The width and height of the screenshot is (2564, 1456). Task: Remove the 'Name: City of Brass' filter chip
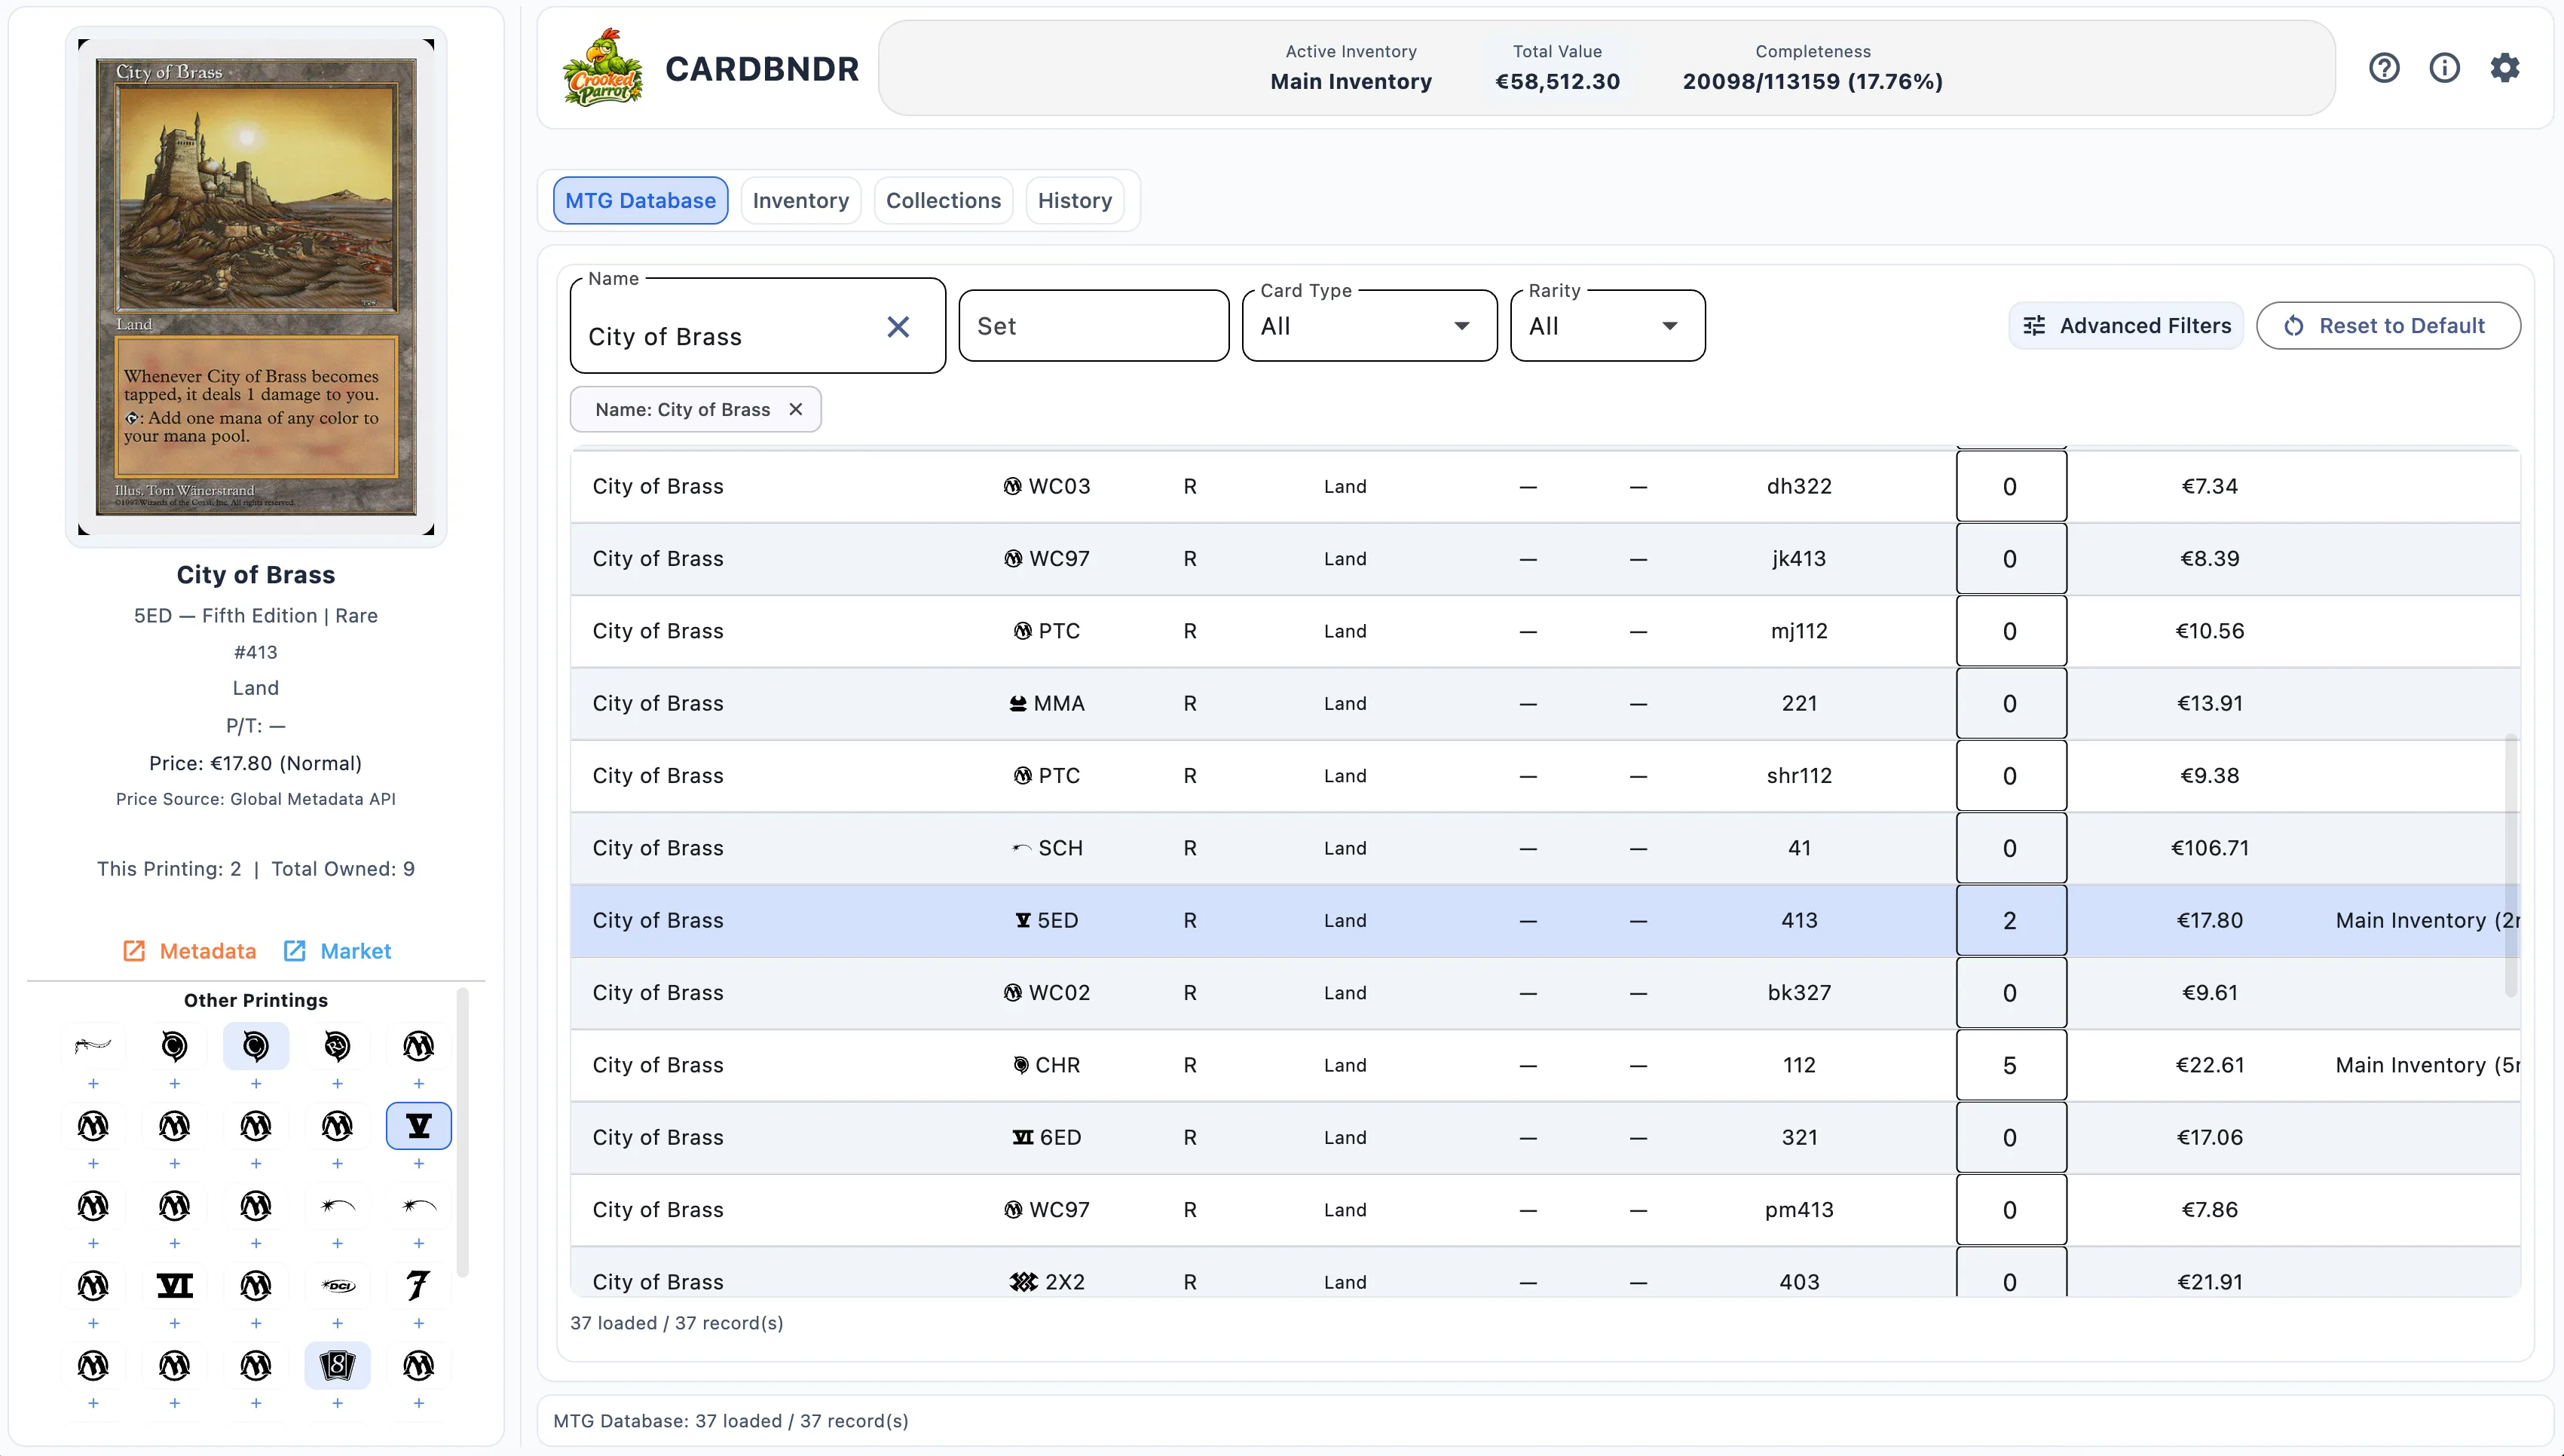796,409
